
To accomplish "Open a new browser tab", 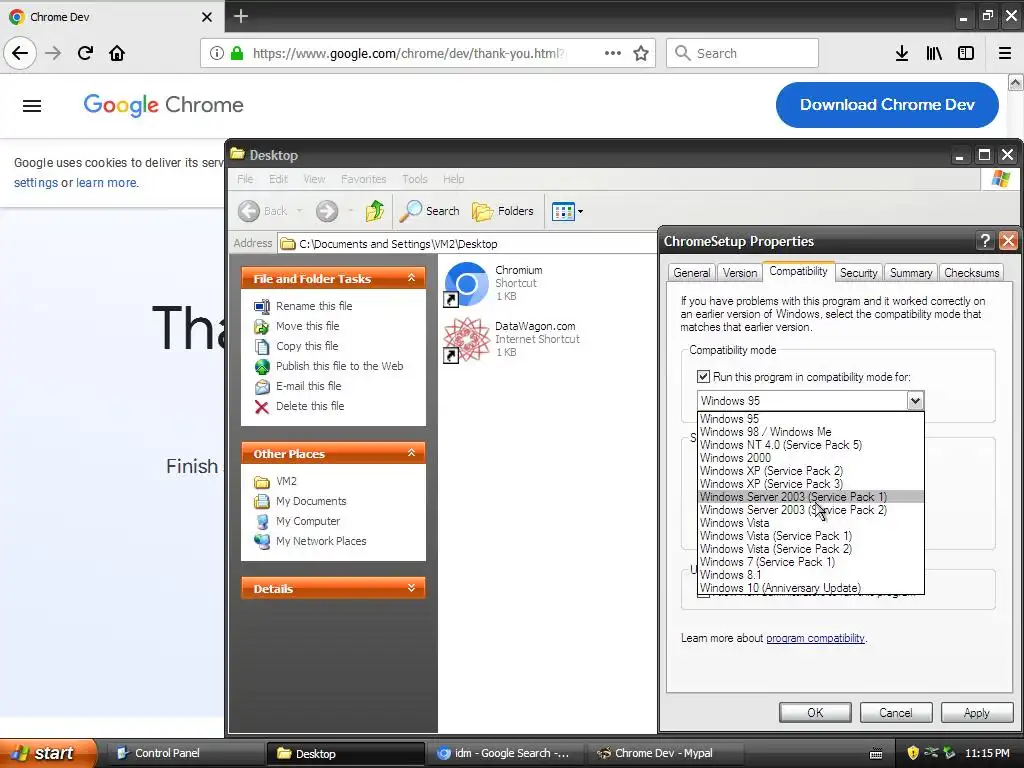I will click(x=240, y=16).
